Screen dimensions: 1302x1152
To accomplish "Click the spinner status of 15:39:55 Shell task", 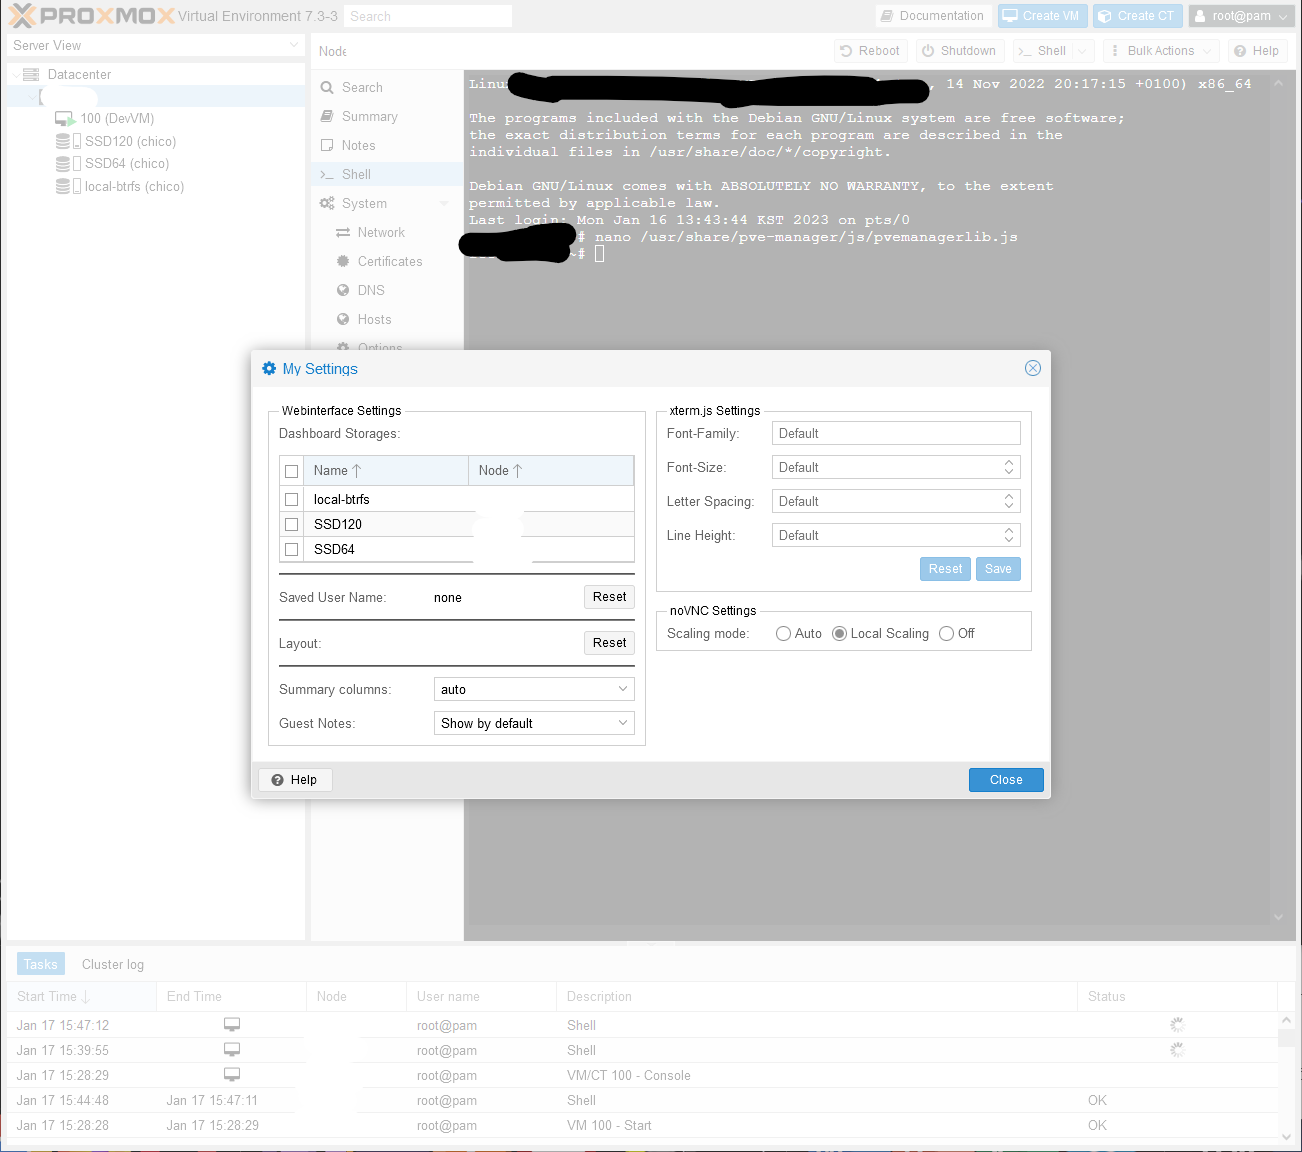I will point(1177,1050).
